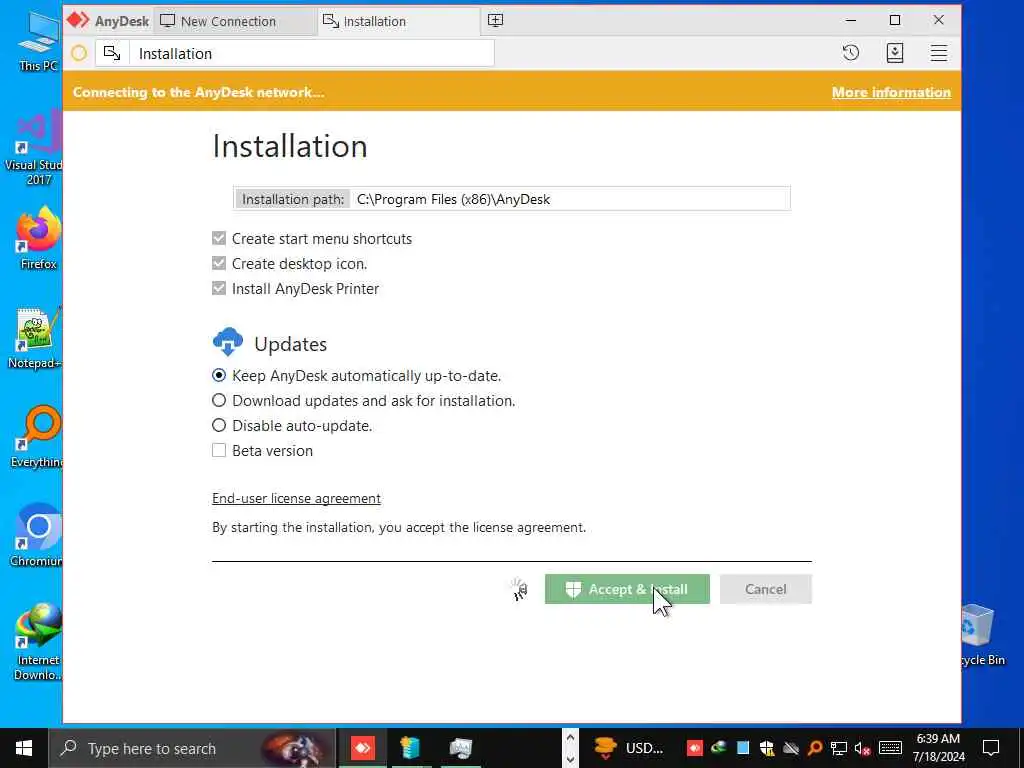
Task: Switch to the Installation tab
Action: 399,21
